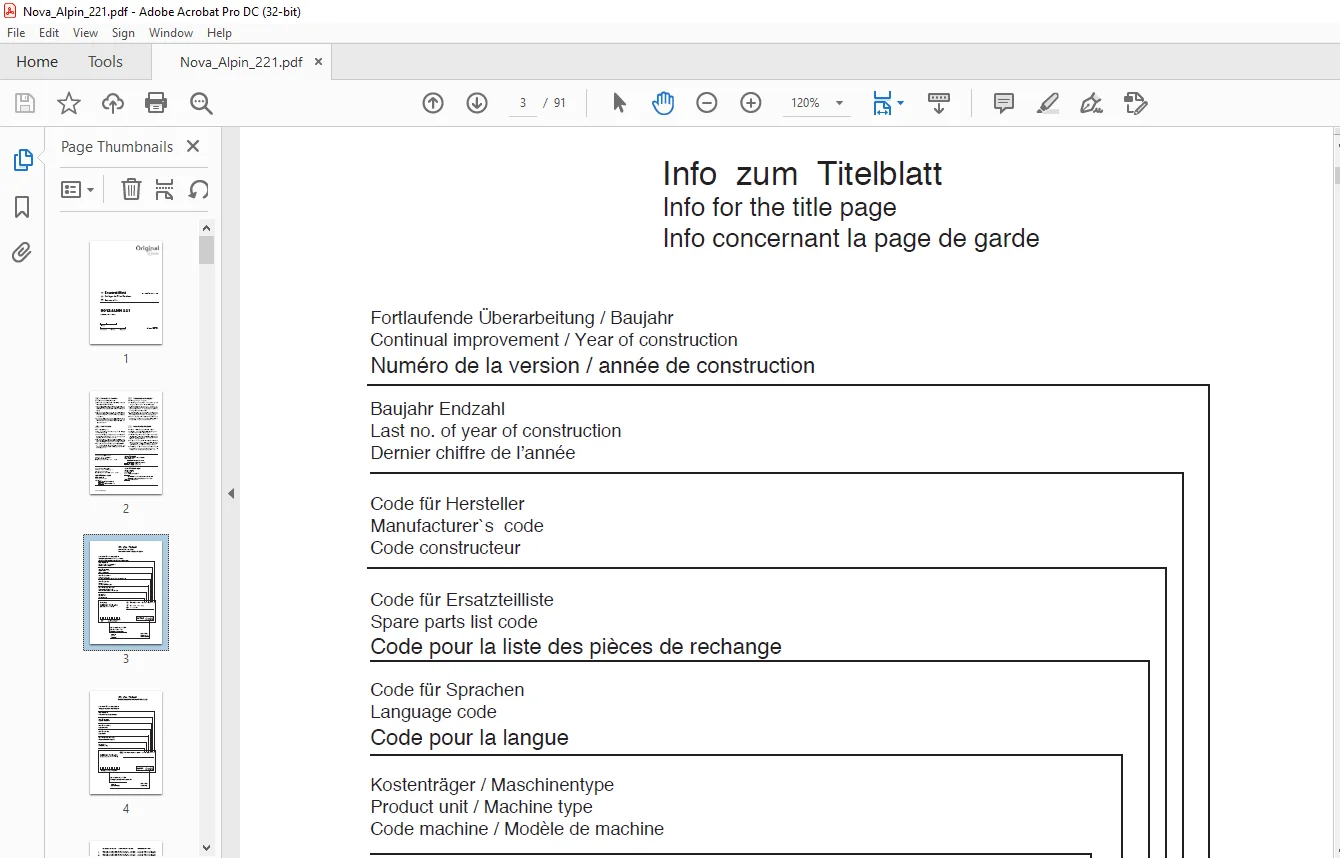Open zoom level 120% dropdown
The width and height of the screenshot is (1340, 858).
click(839, 103)
